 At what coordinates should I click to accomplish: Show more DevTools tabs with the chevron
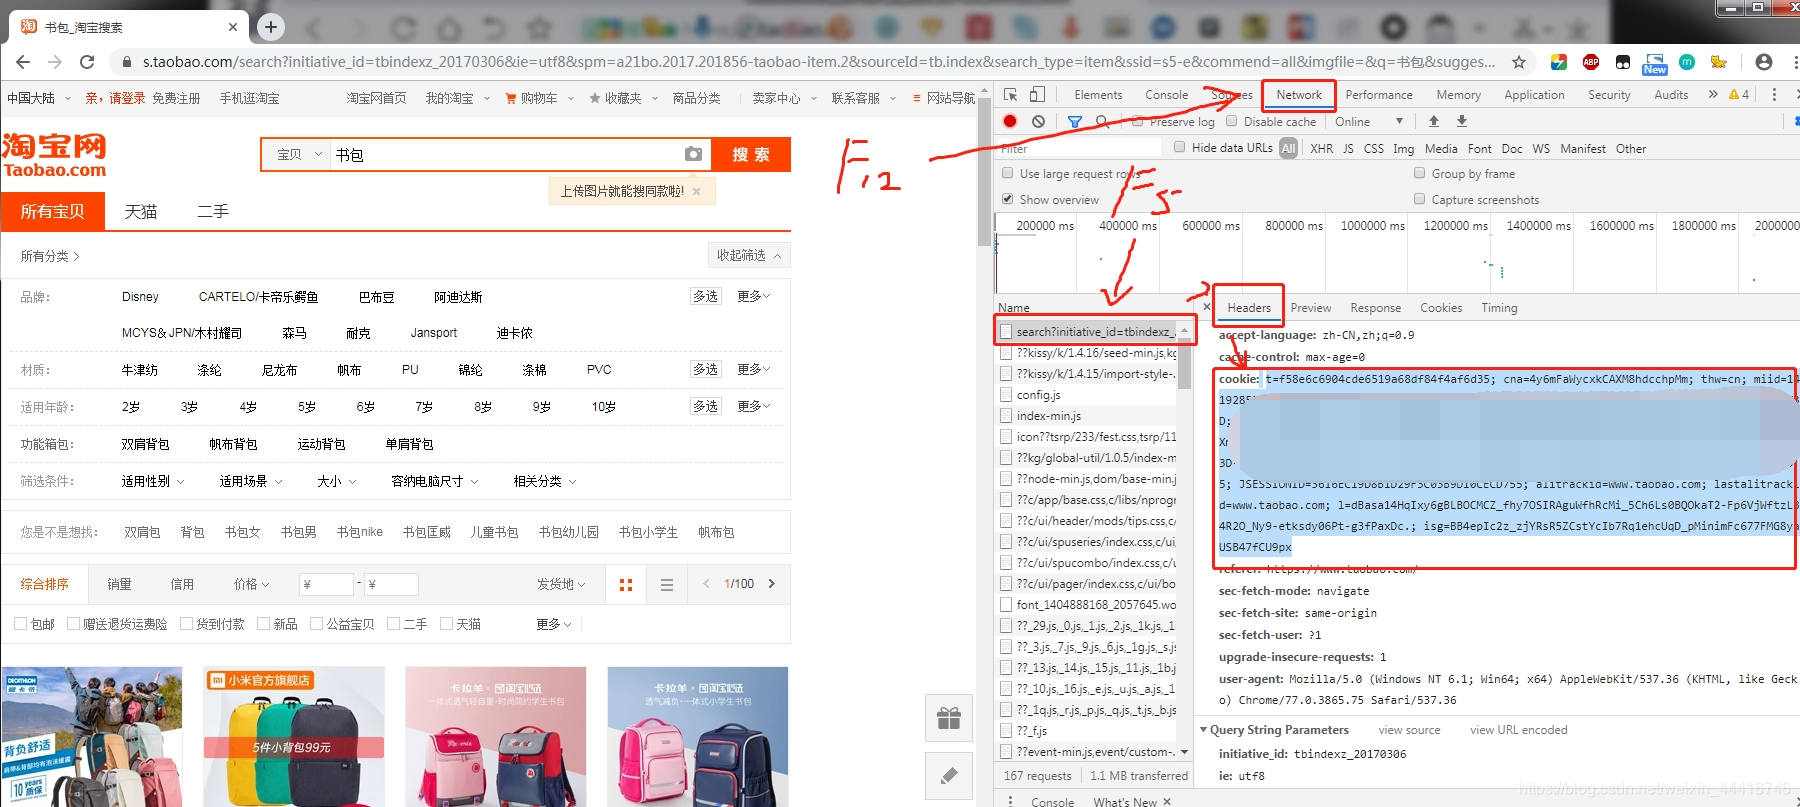[1713, 95]
